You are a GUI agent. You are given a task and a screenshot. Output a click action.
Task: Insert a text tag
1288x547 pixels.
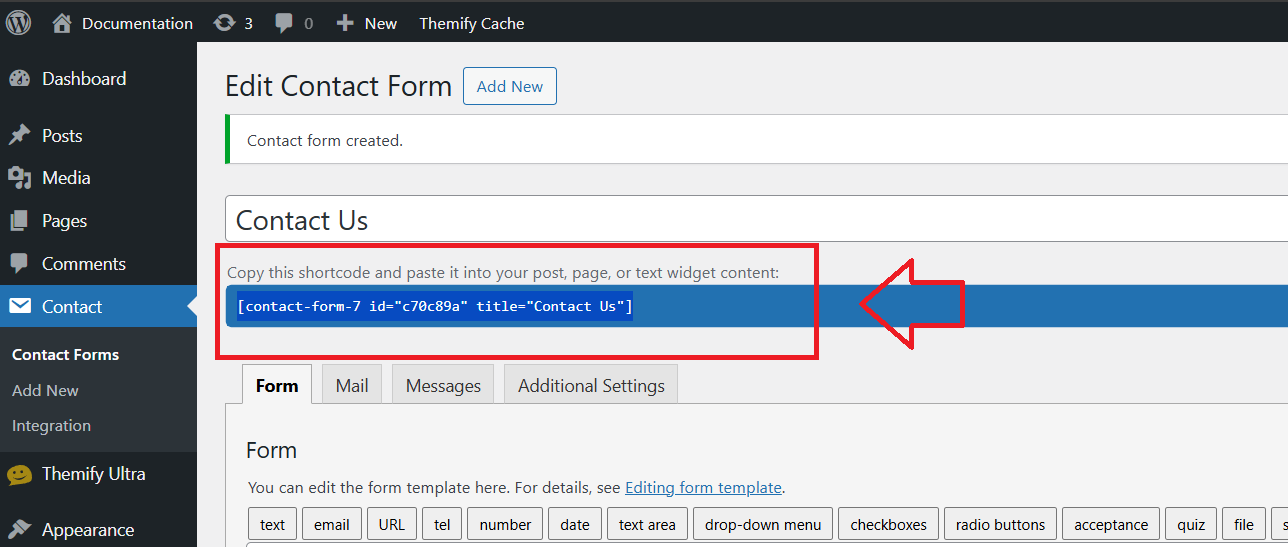(x=272, y=524)
